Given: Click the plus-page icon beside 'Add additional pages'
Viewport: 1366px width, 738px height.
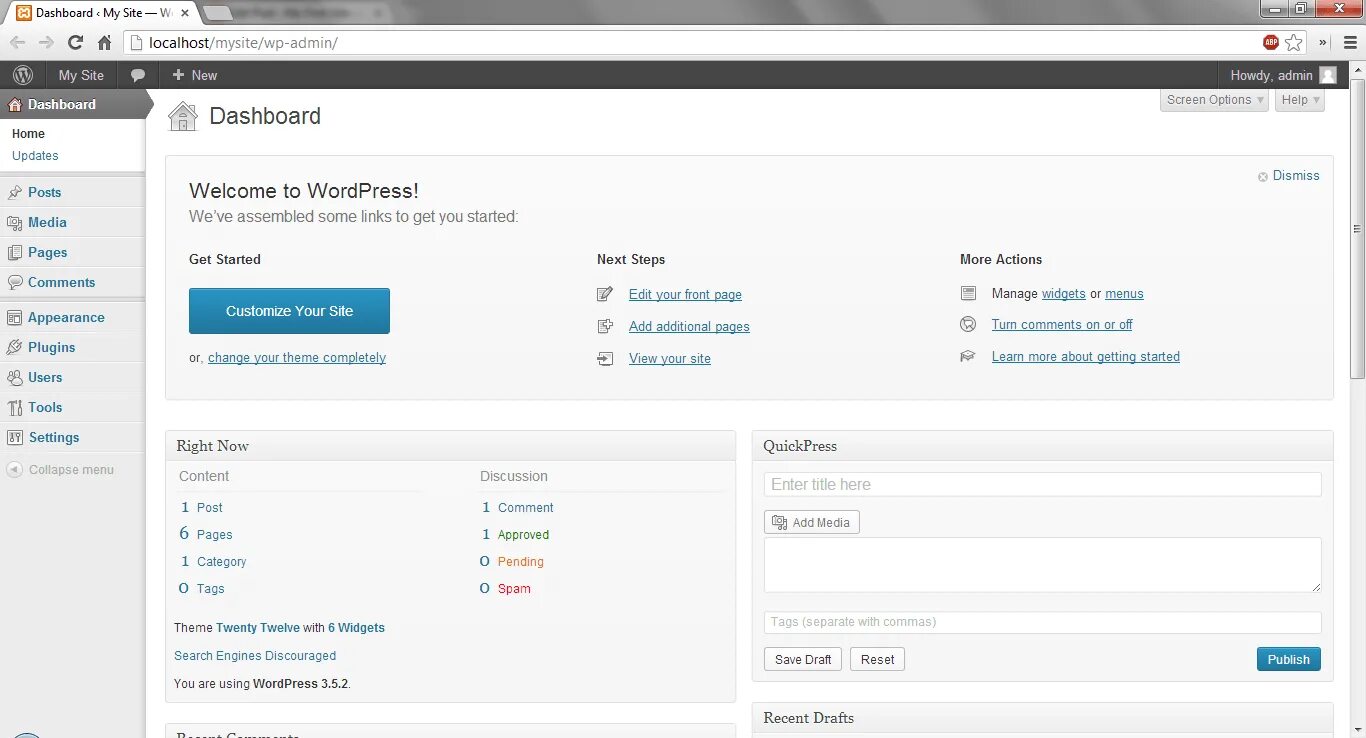Looking at the screenshot, I should (605, 326).
